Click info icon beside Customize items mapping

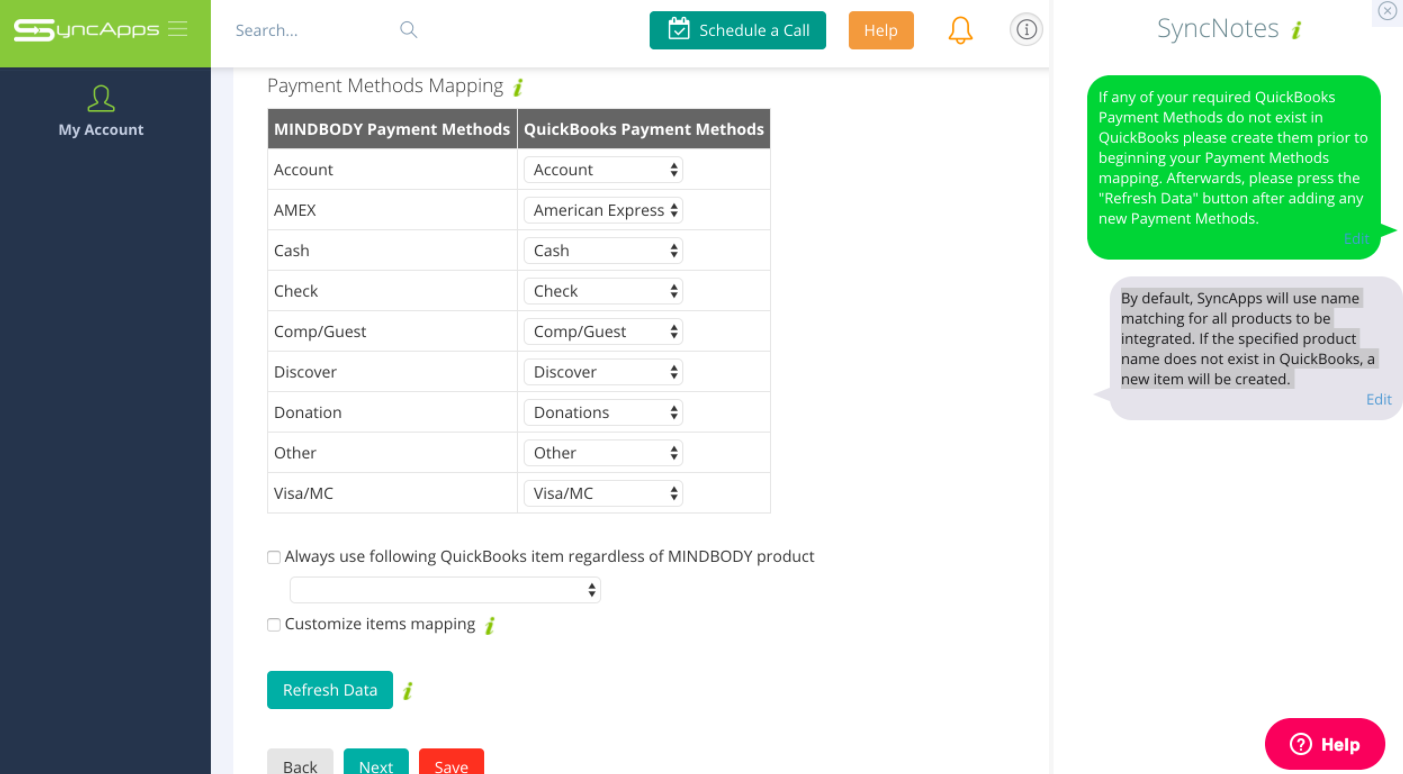click(490, 625)
